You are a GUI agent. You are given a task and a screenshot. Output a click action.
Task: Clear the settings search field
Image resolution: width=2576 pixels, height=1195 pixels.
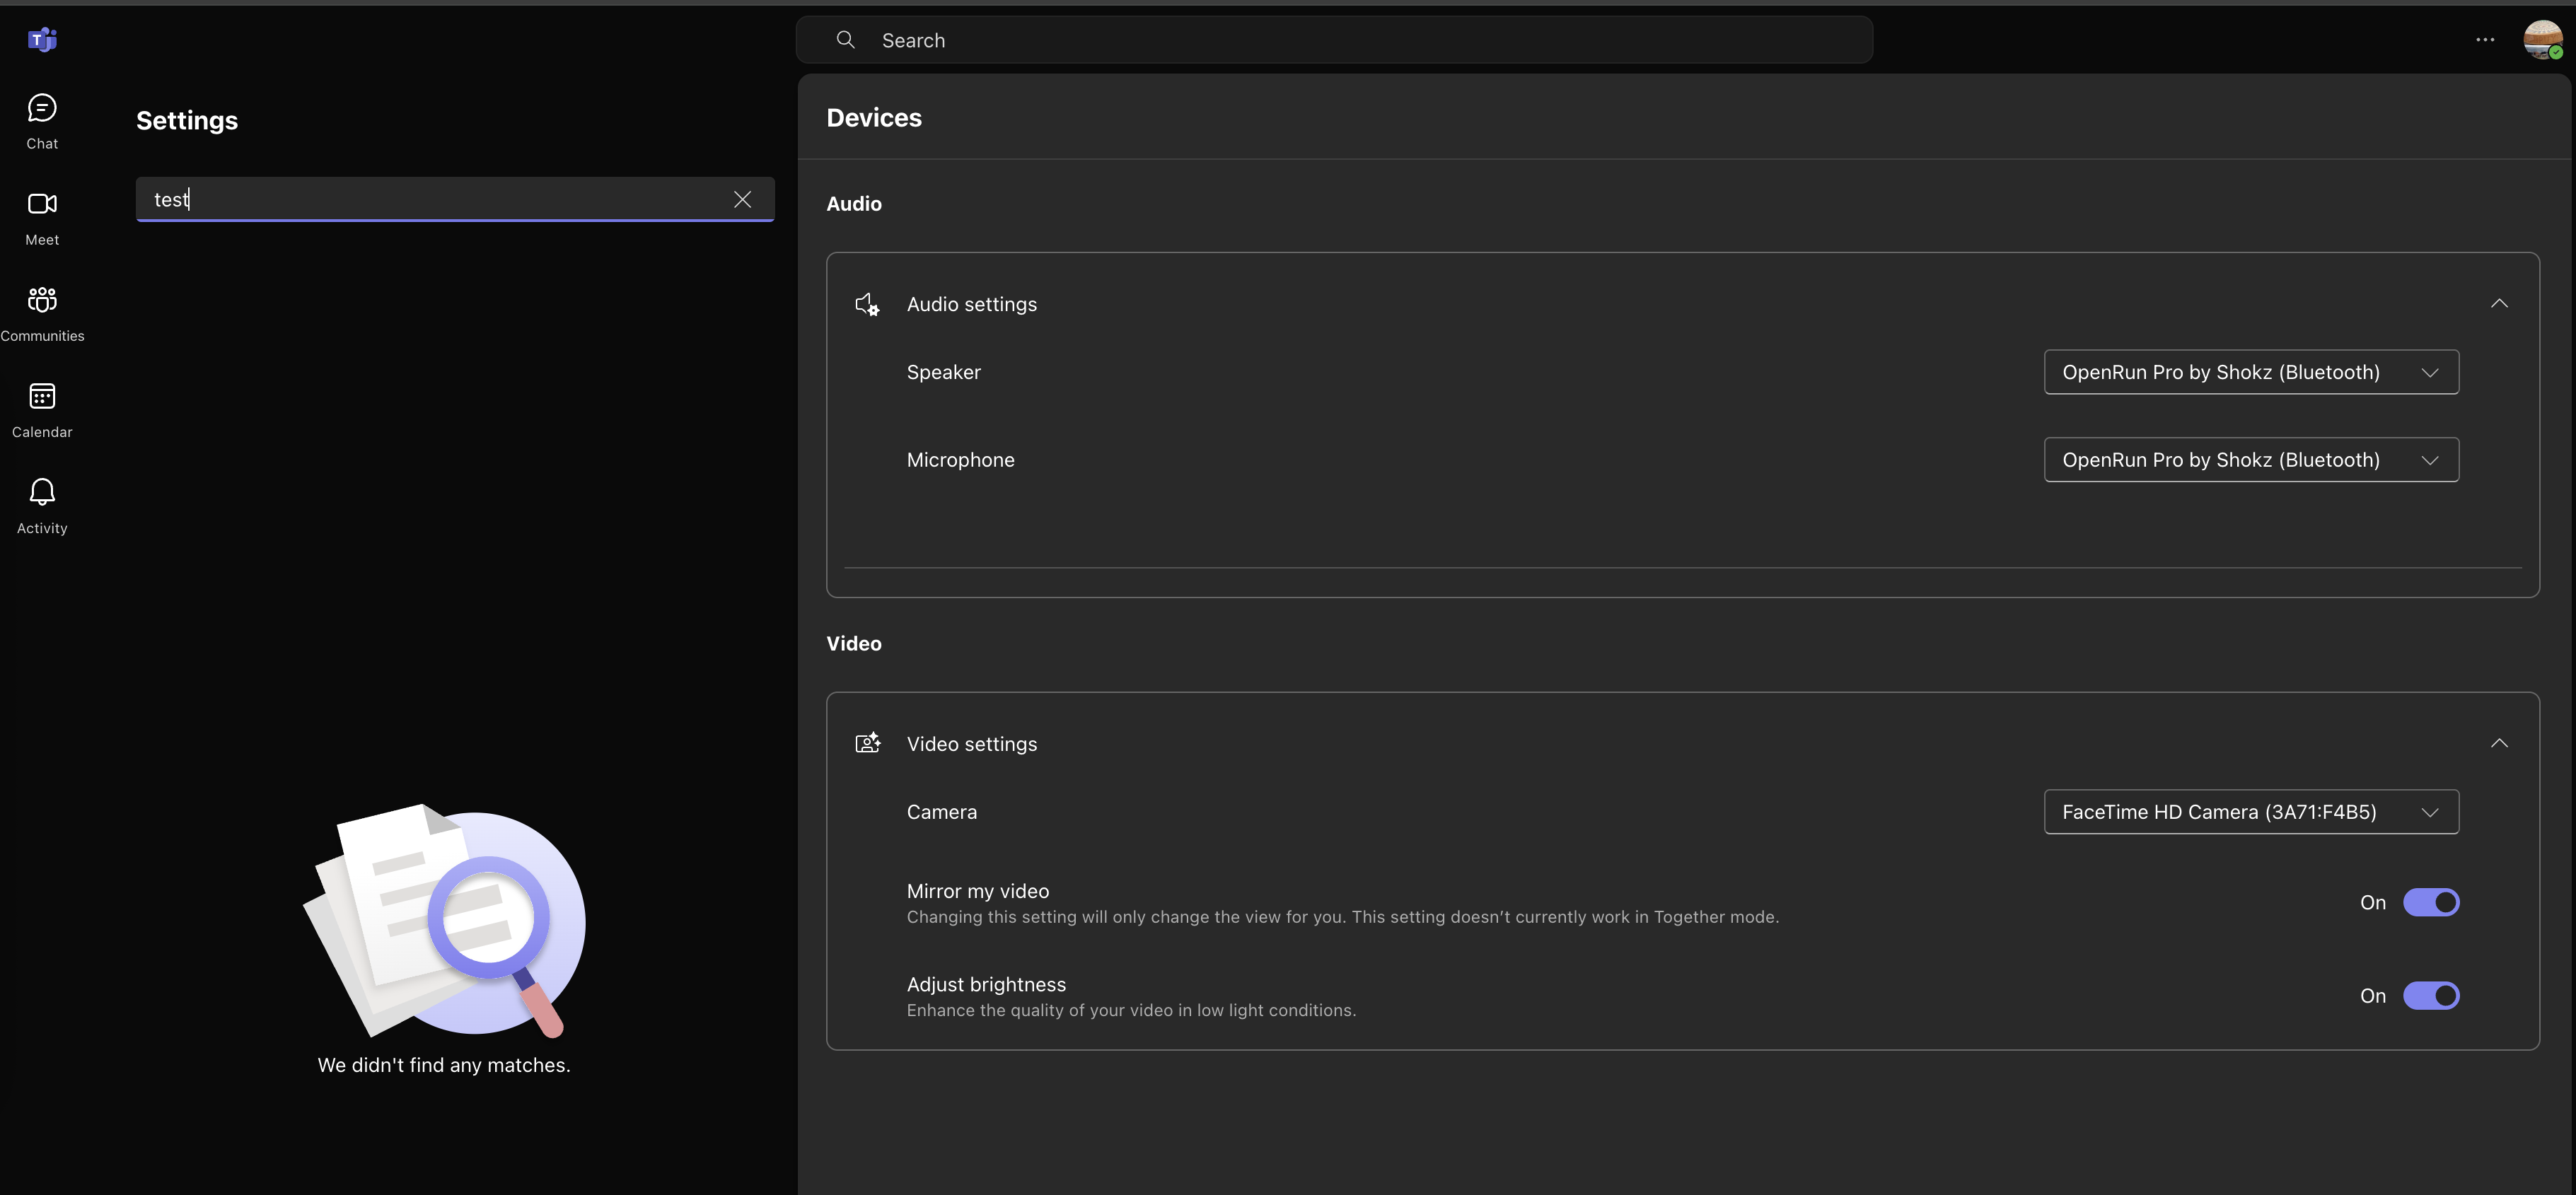click(742, 199)
